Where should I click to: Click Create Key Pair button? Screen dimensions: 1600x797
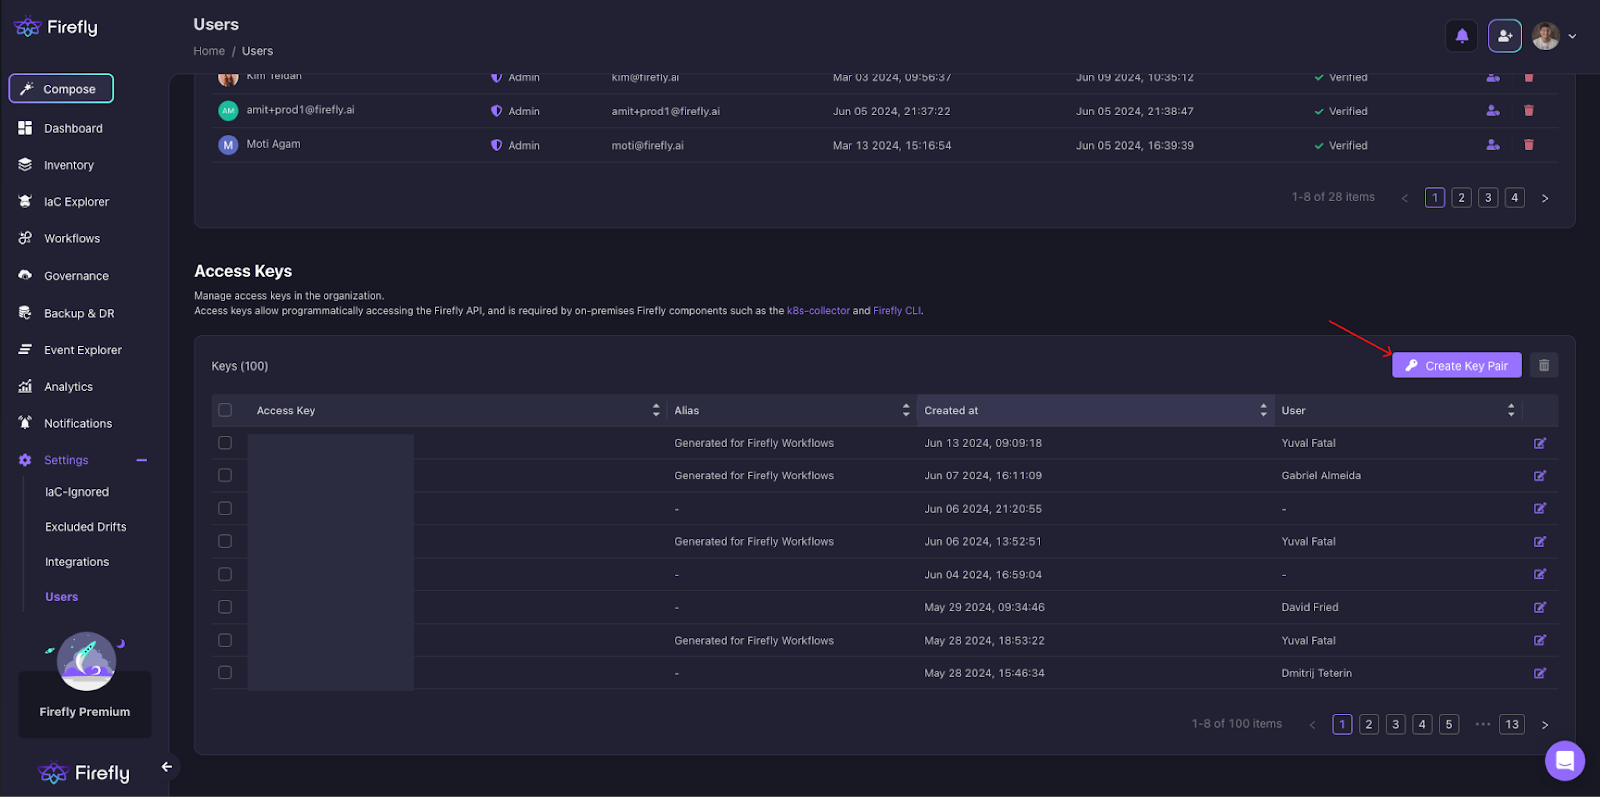pos(1457,365)
